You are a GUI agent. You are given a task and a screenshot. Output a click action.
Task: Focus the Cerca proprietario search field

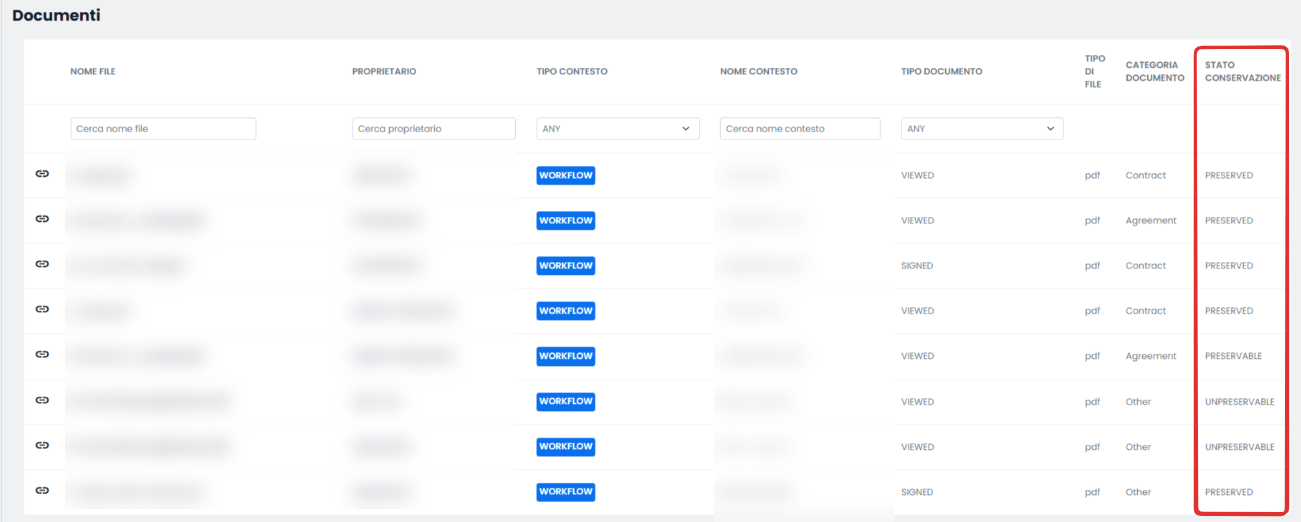click(434, 128)
